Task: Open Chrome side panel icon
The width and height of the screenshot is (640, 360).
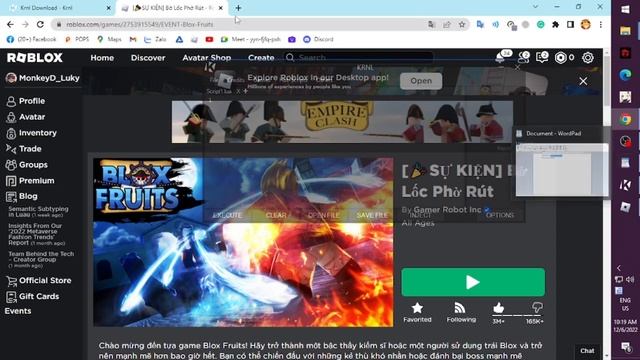Action: 570,24
